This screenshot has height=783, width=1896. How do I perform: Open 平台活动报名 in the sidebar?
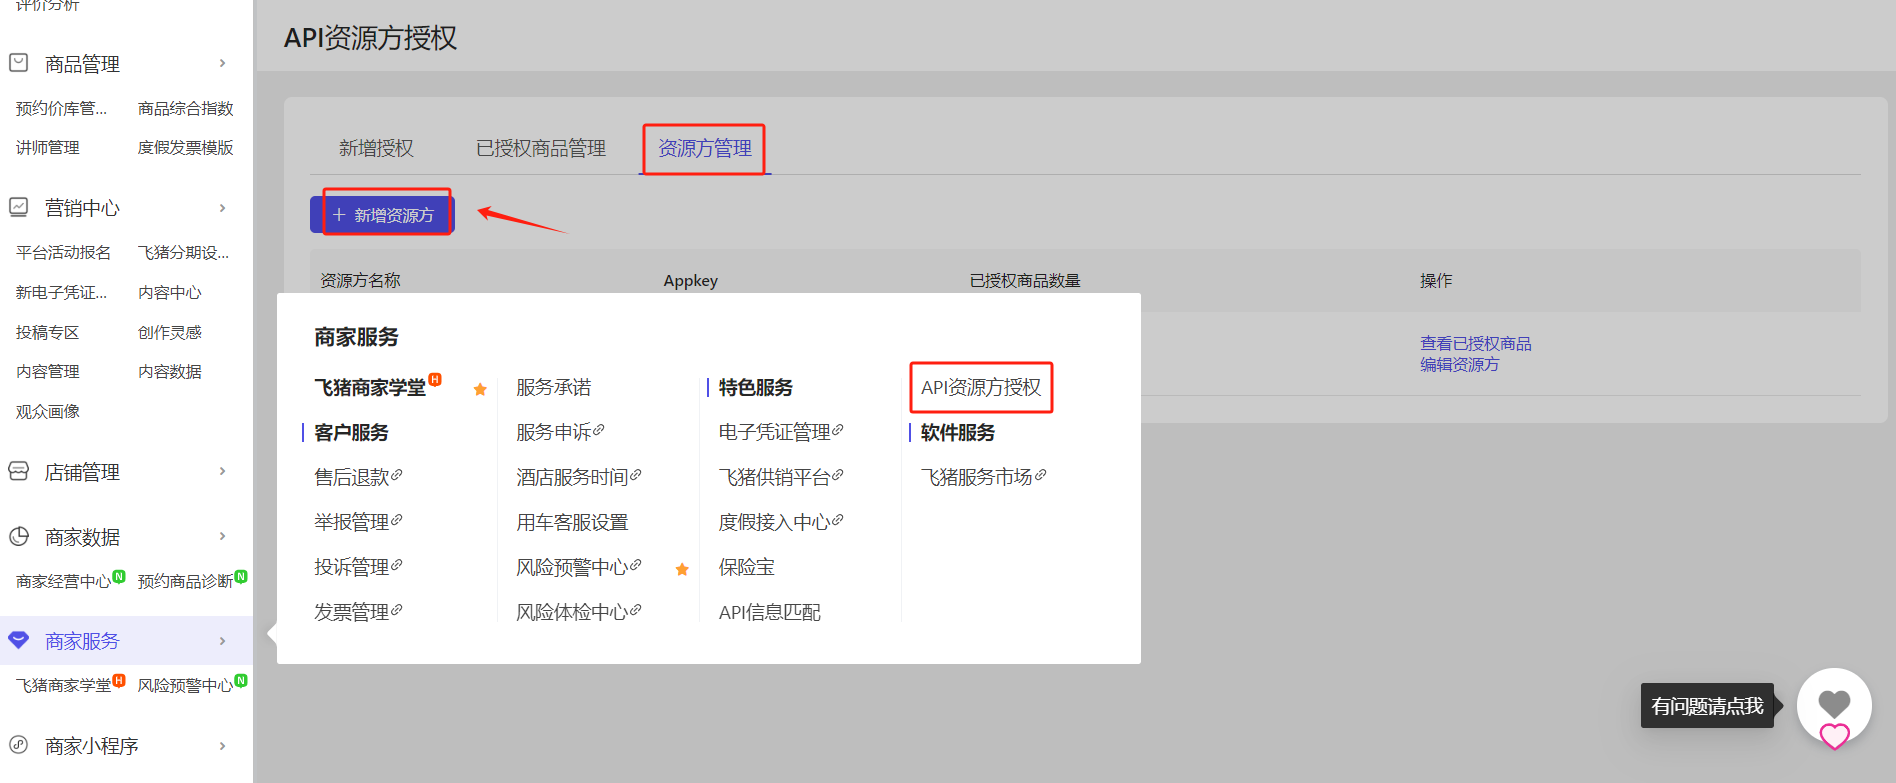coord(64,252)
